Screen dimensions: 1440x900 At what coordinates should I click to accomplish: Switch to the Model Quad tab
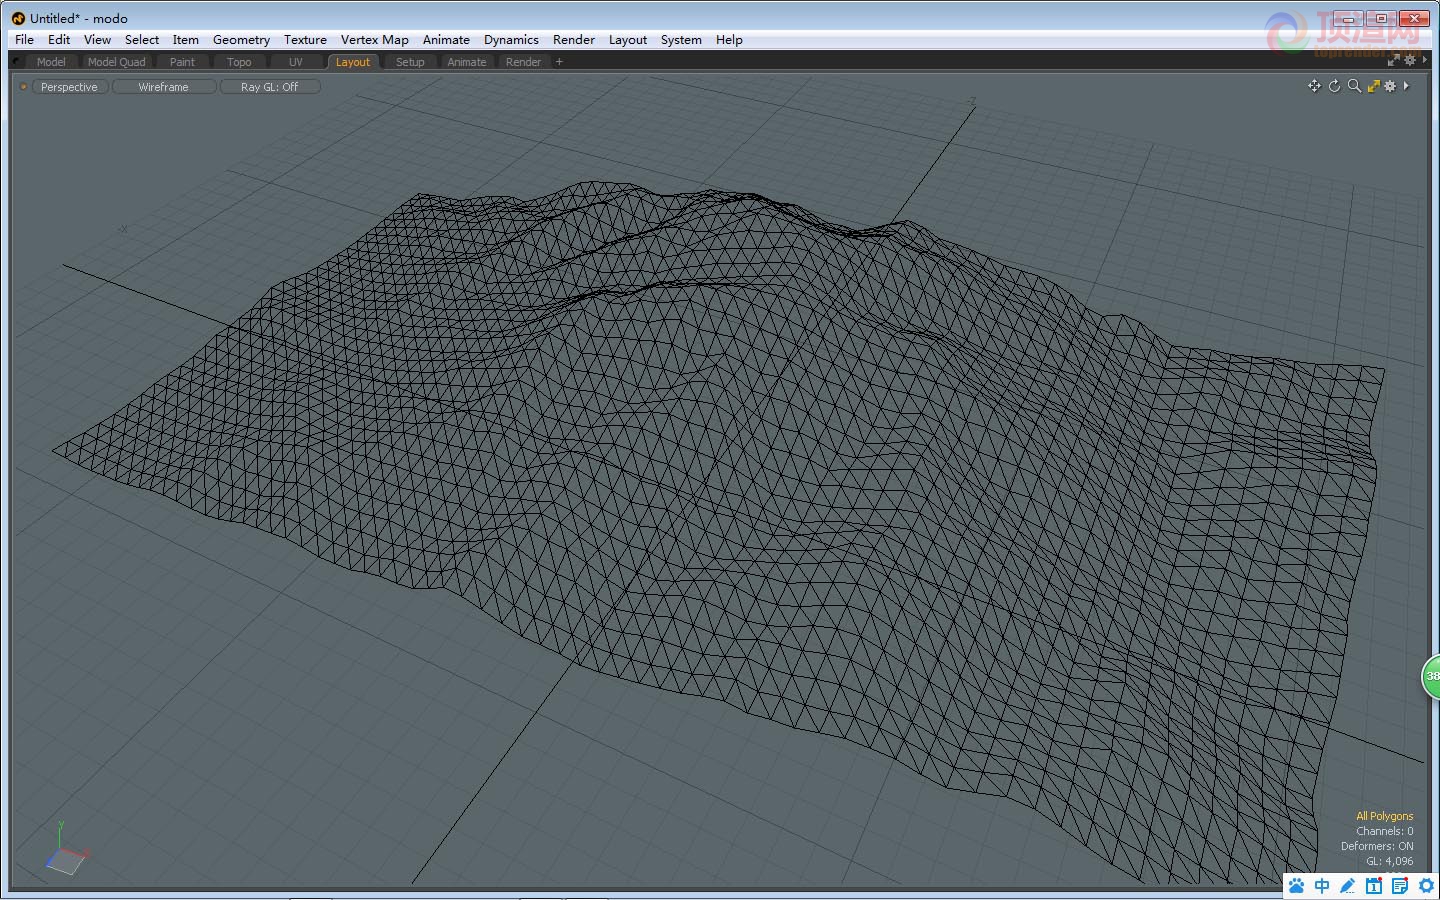(116, 62)
